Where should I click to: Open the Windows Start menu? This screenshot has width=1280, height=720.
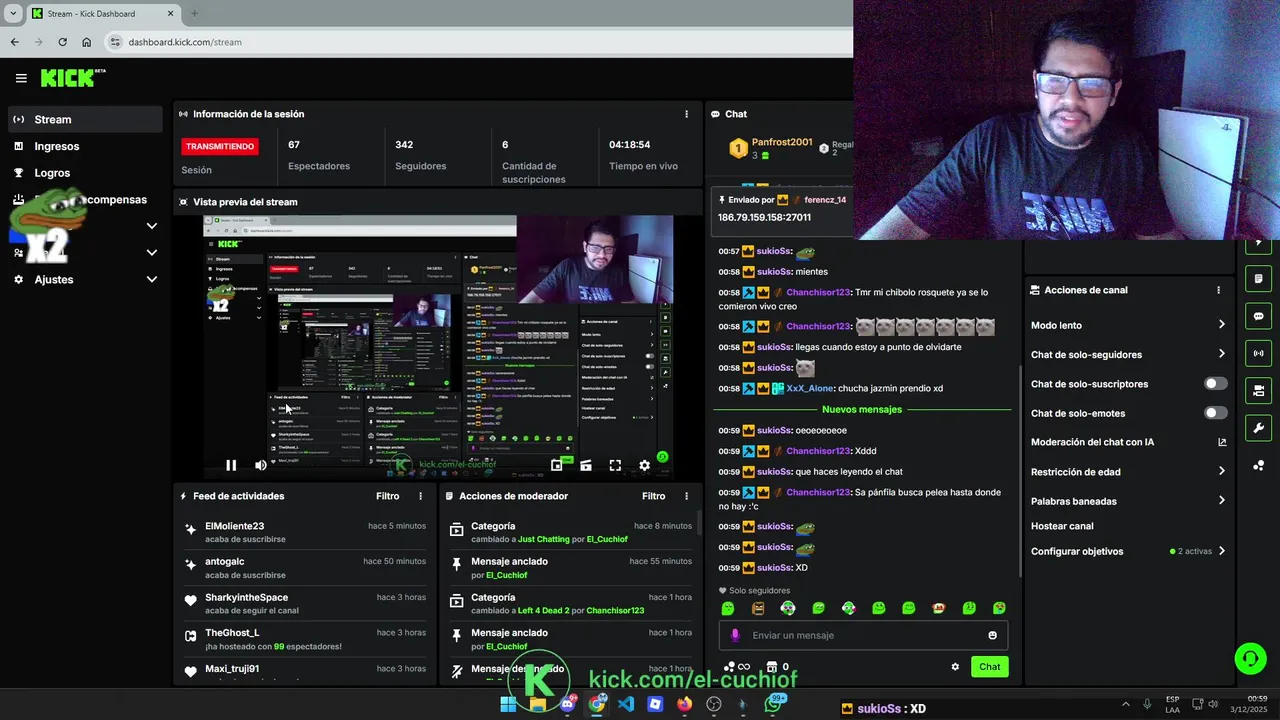pos(508,704)
